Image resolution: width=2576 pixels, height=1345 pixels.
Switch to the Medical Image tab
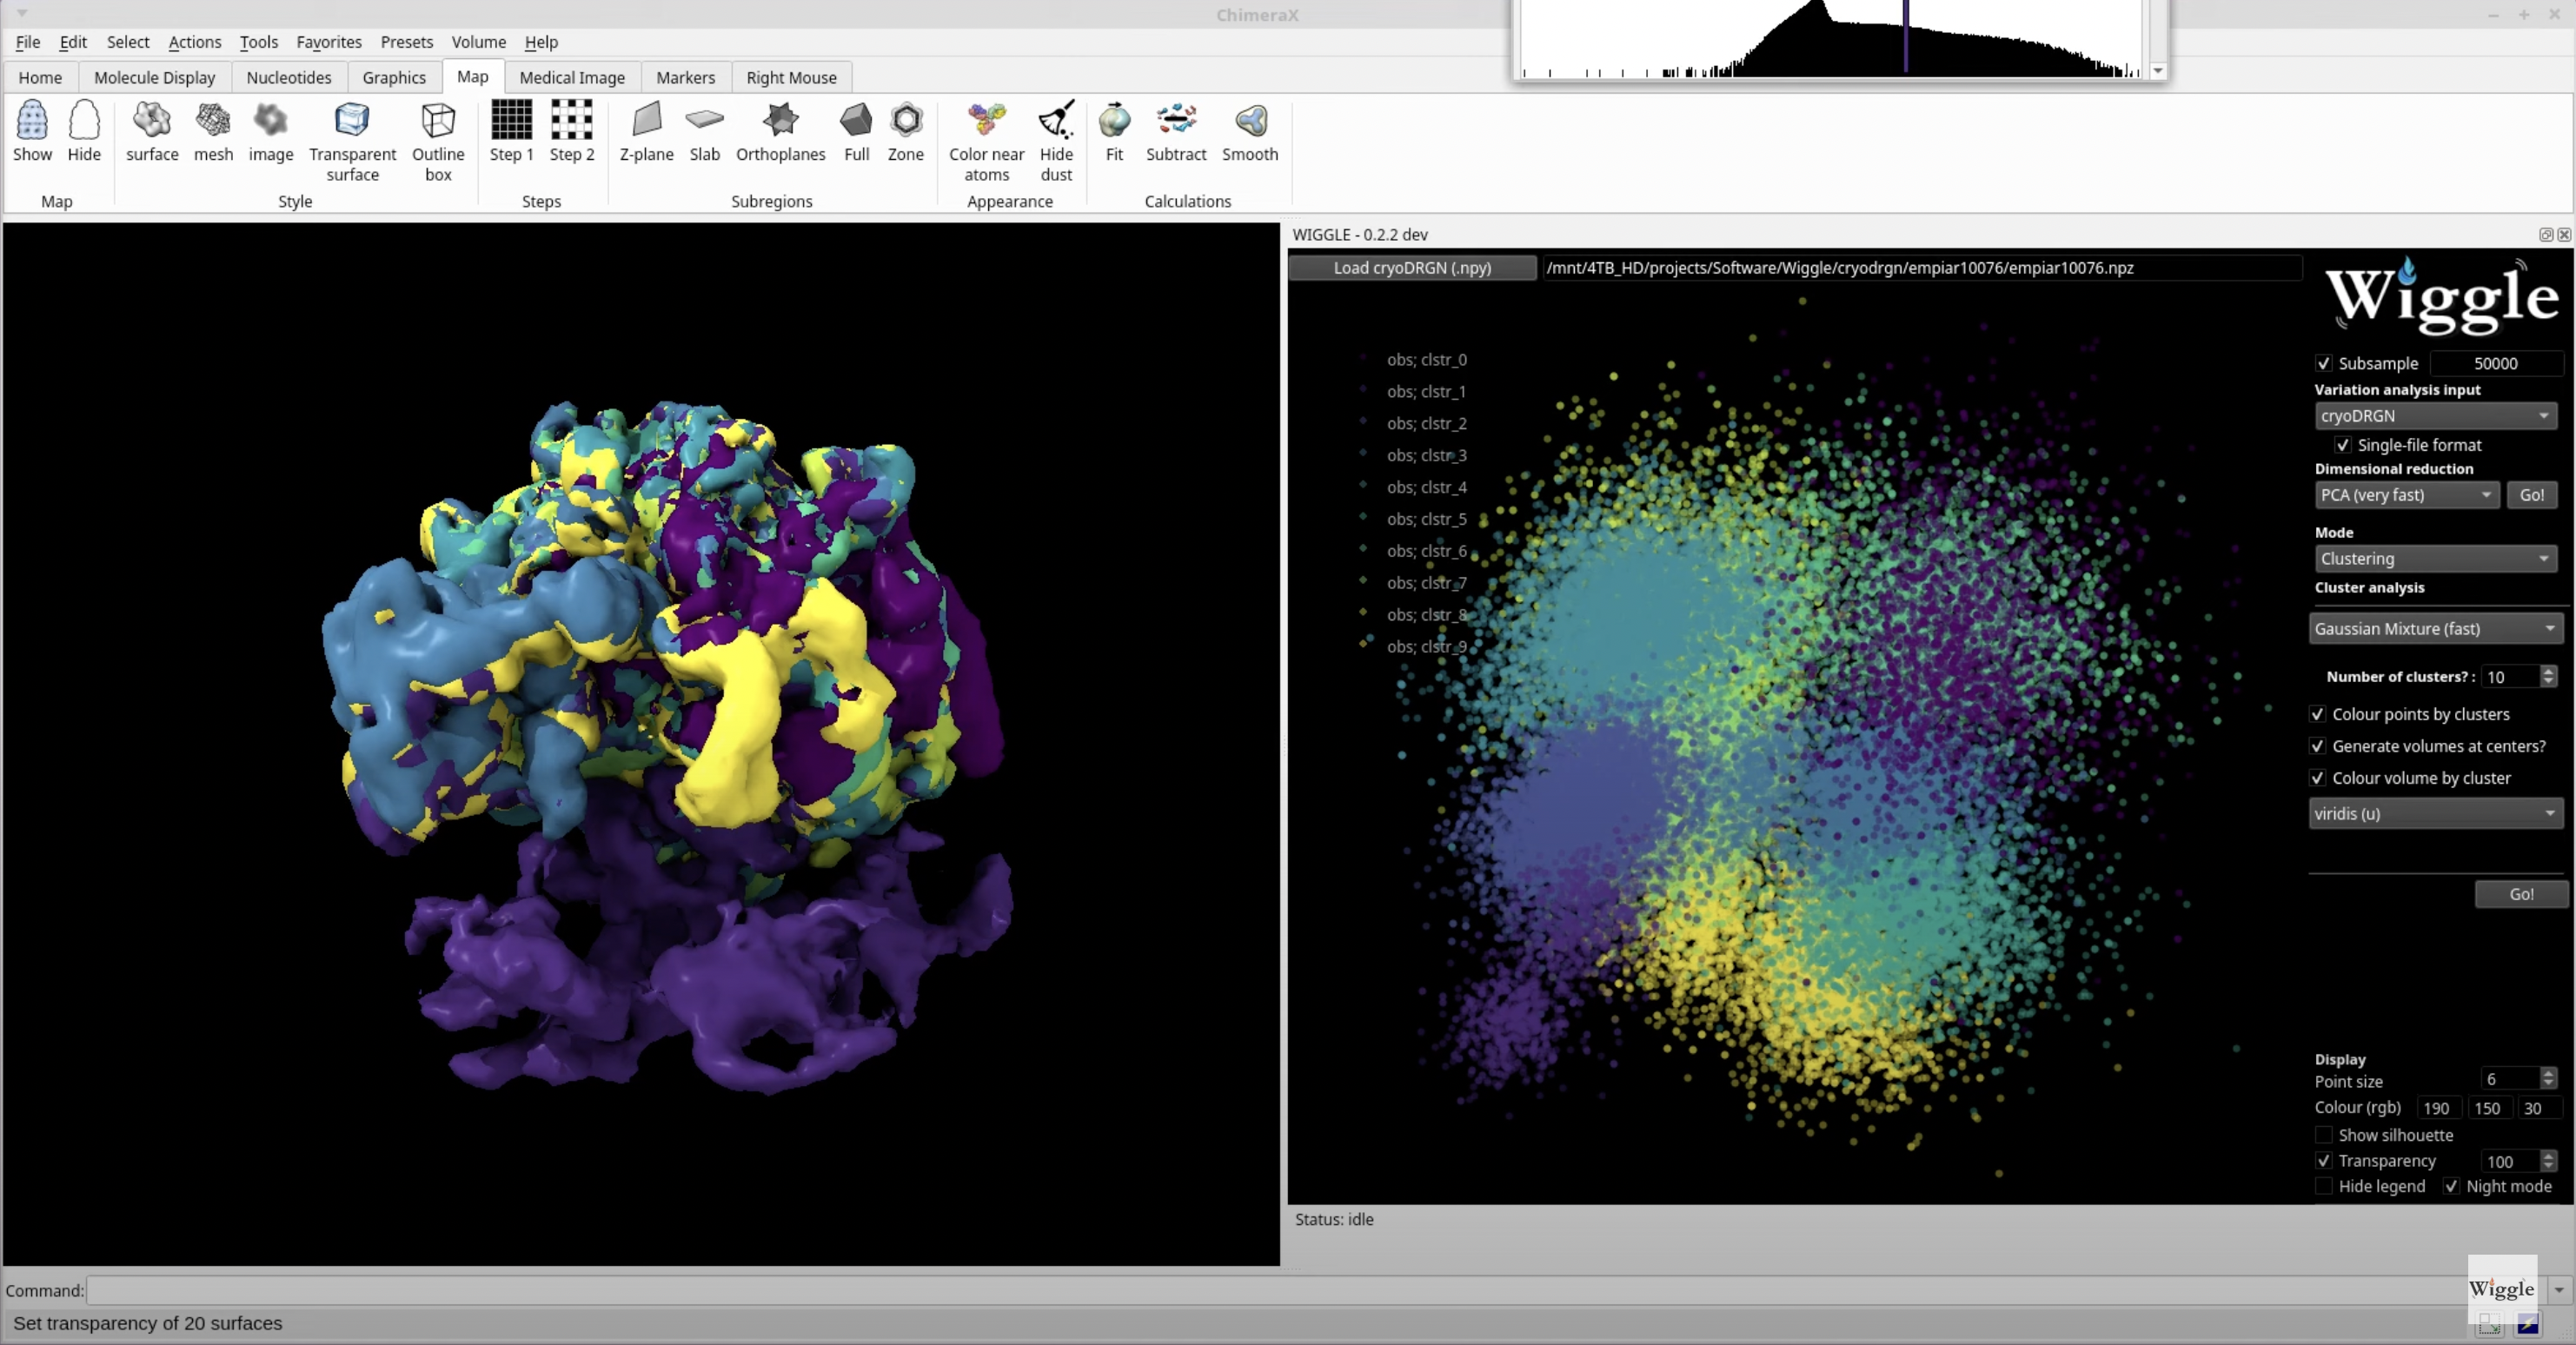tap(571, 77)
